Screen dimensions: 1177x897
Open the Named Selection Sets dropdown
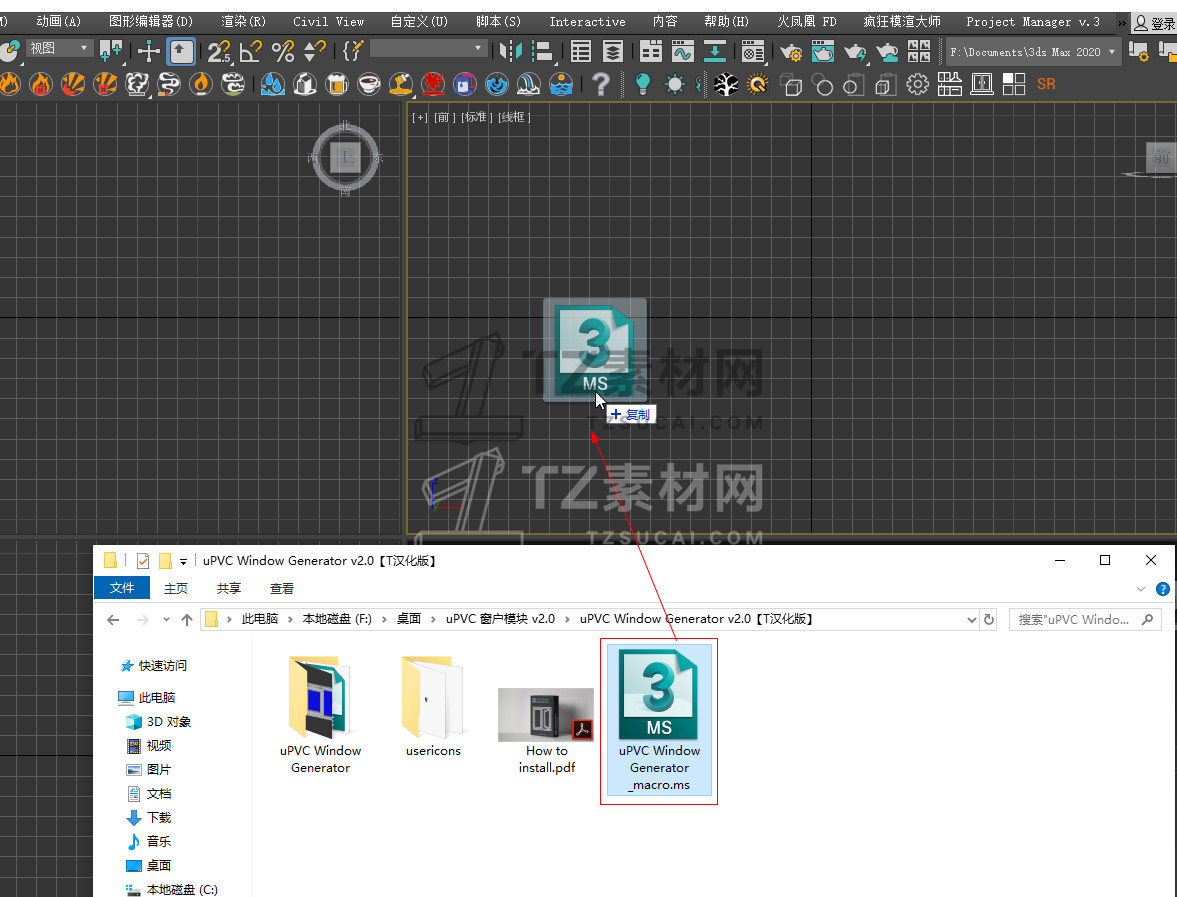coord(427,50)
